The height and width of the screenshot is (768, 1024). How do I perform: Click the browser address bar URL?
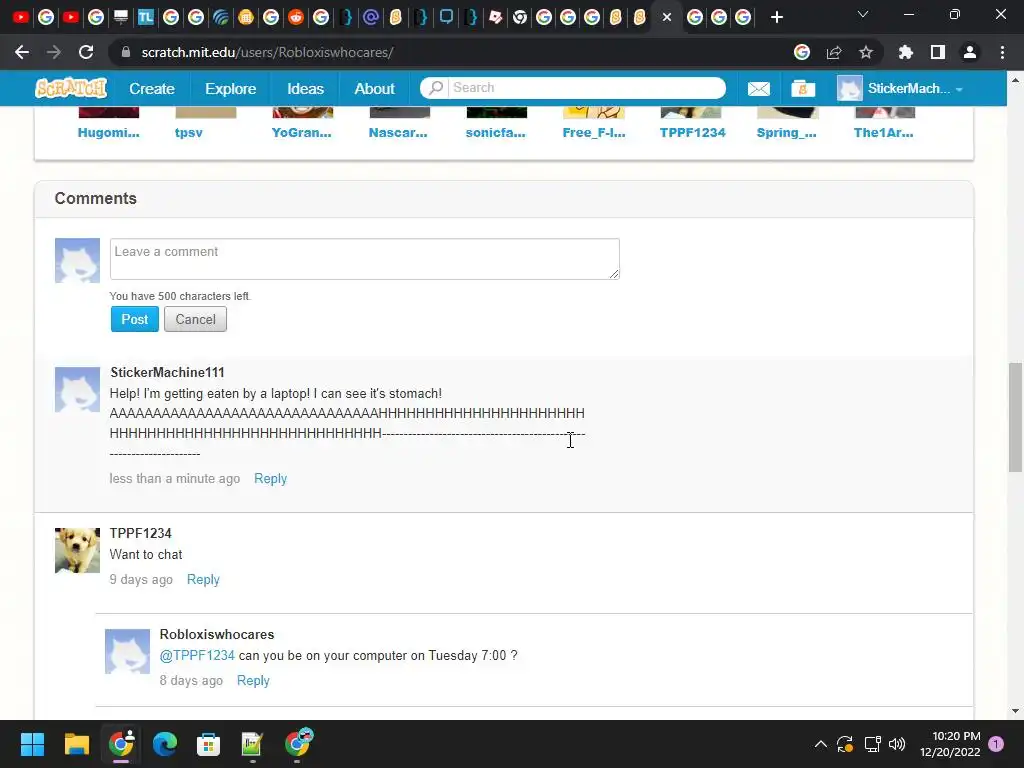(267, 52)
